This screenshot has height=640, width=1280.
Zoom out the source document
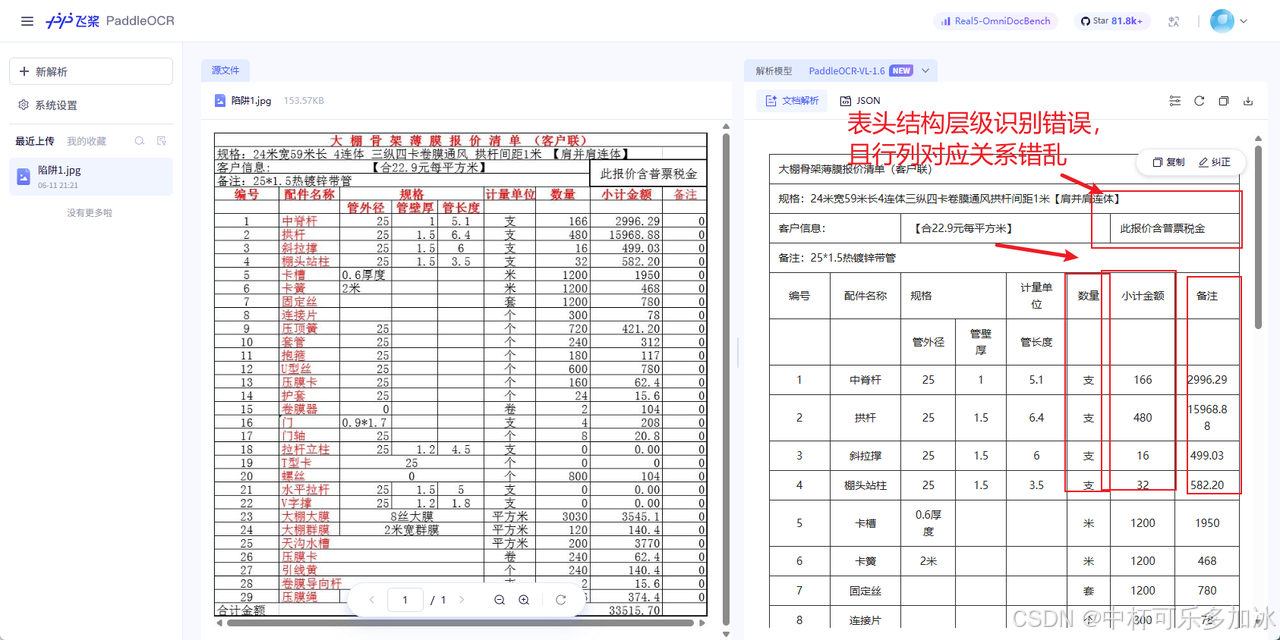pos(499,600)
